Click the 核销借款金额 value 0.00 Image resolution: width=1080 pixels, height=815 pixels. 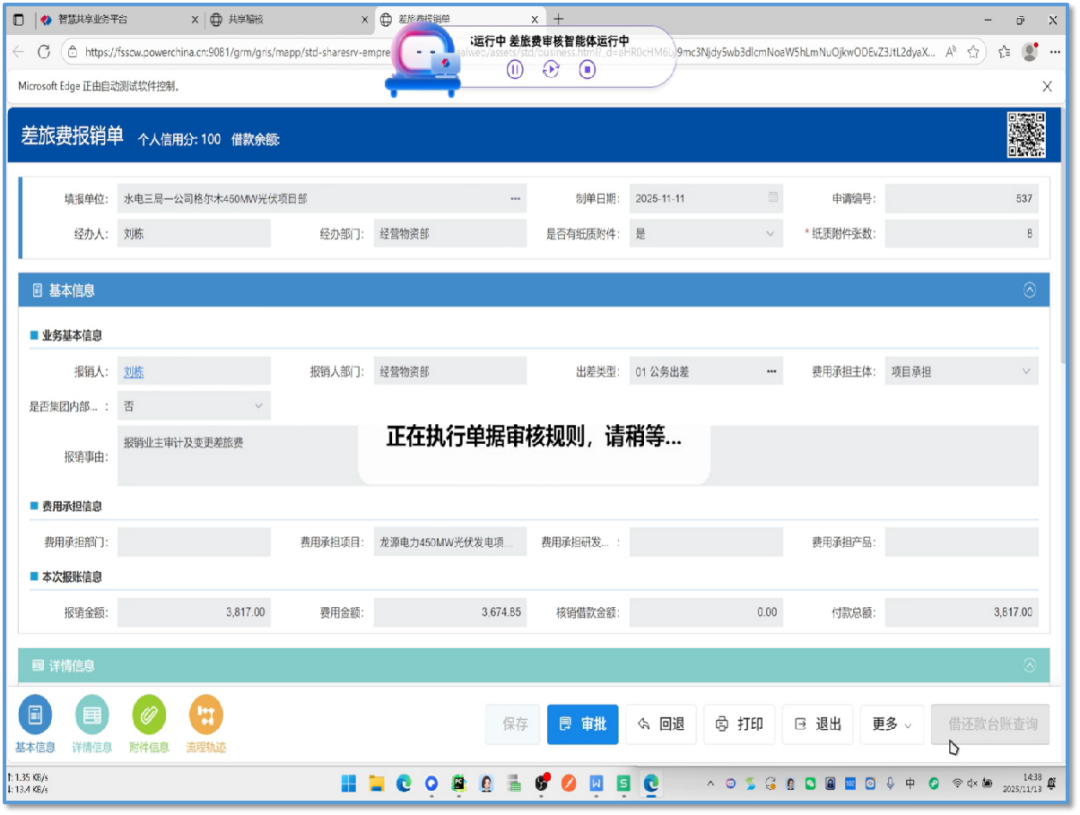point(767,612)
